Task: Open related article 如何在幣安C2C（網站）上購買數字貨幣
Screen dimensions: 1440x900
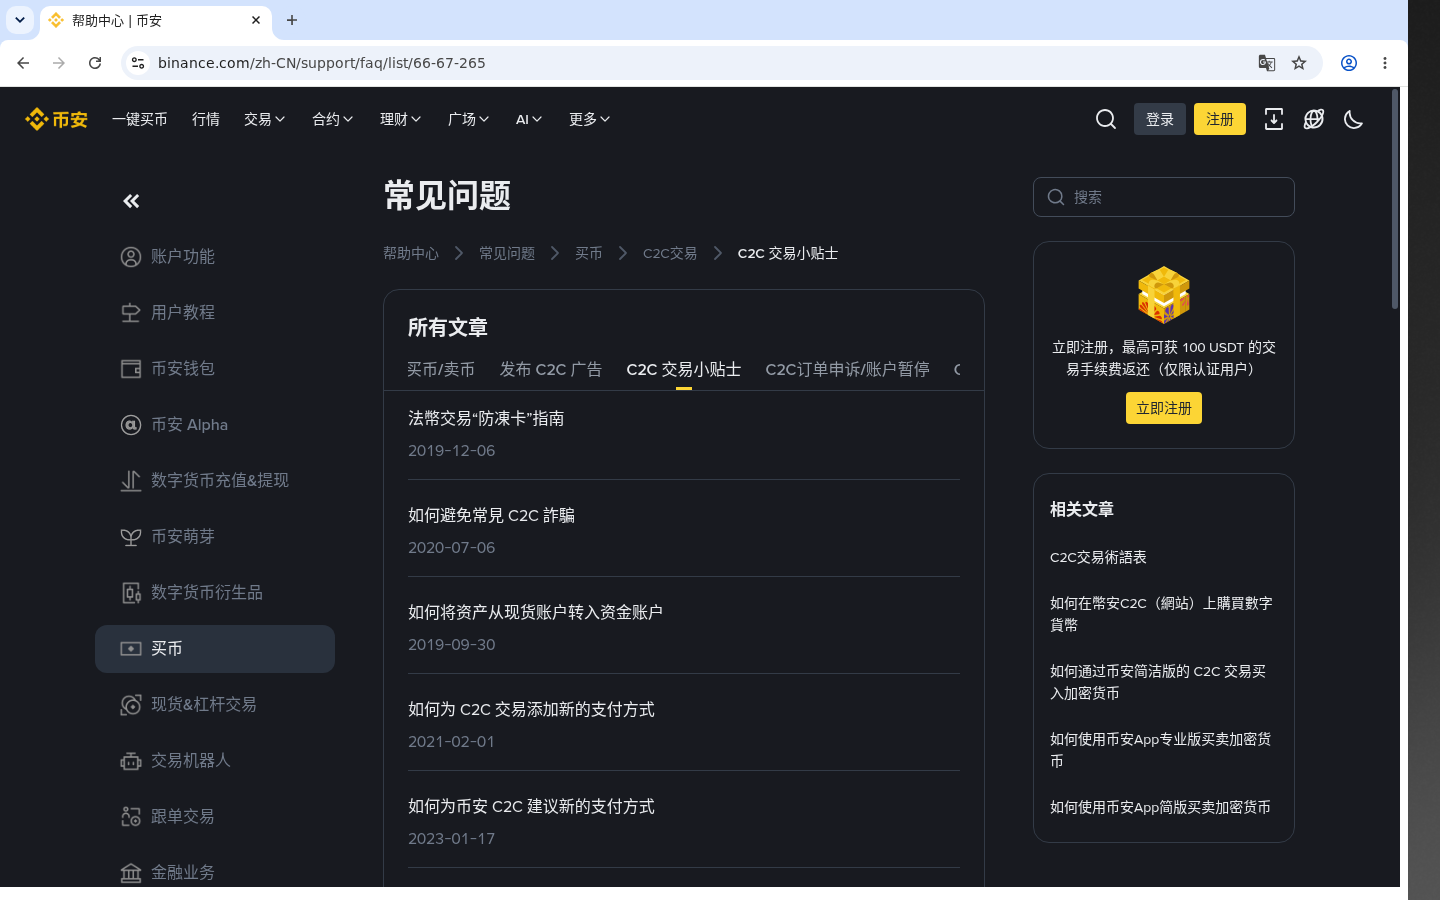Action: pyautogui.click(x=1161, y=614)
